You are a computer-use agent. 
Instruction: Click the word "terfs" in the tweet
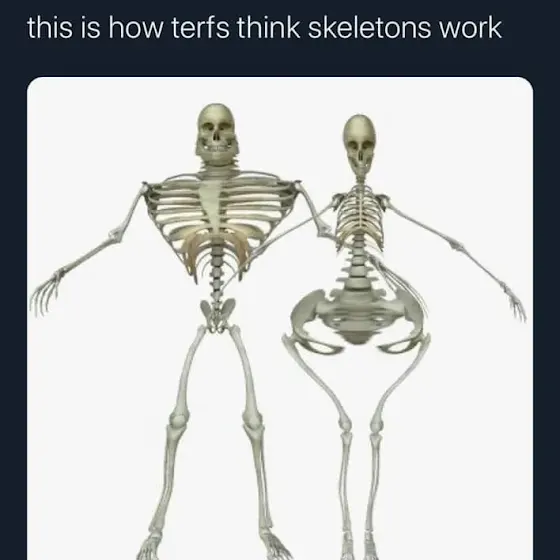[x=200, y=28]
